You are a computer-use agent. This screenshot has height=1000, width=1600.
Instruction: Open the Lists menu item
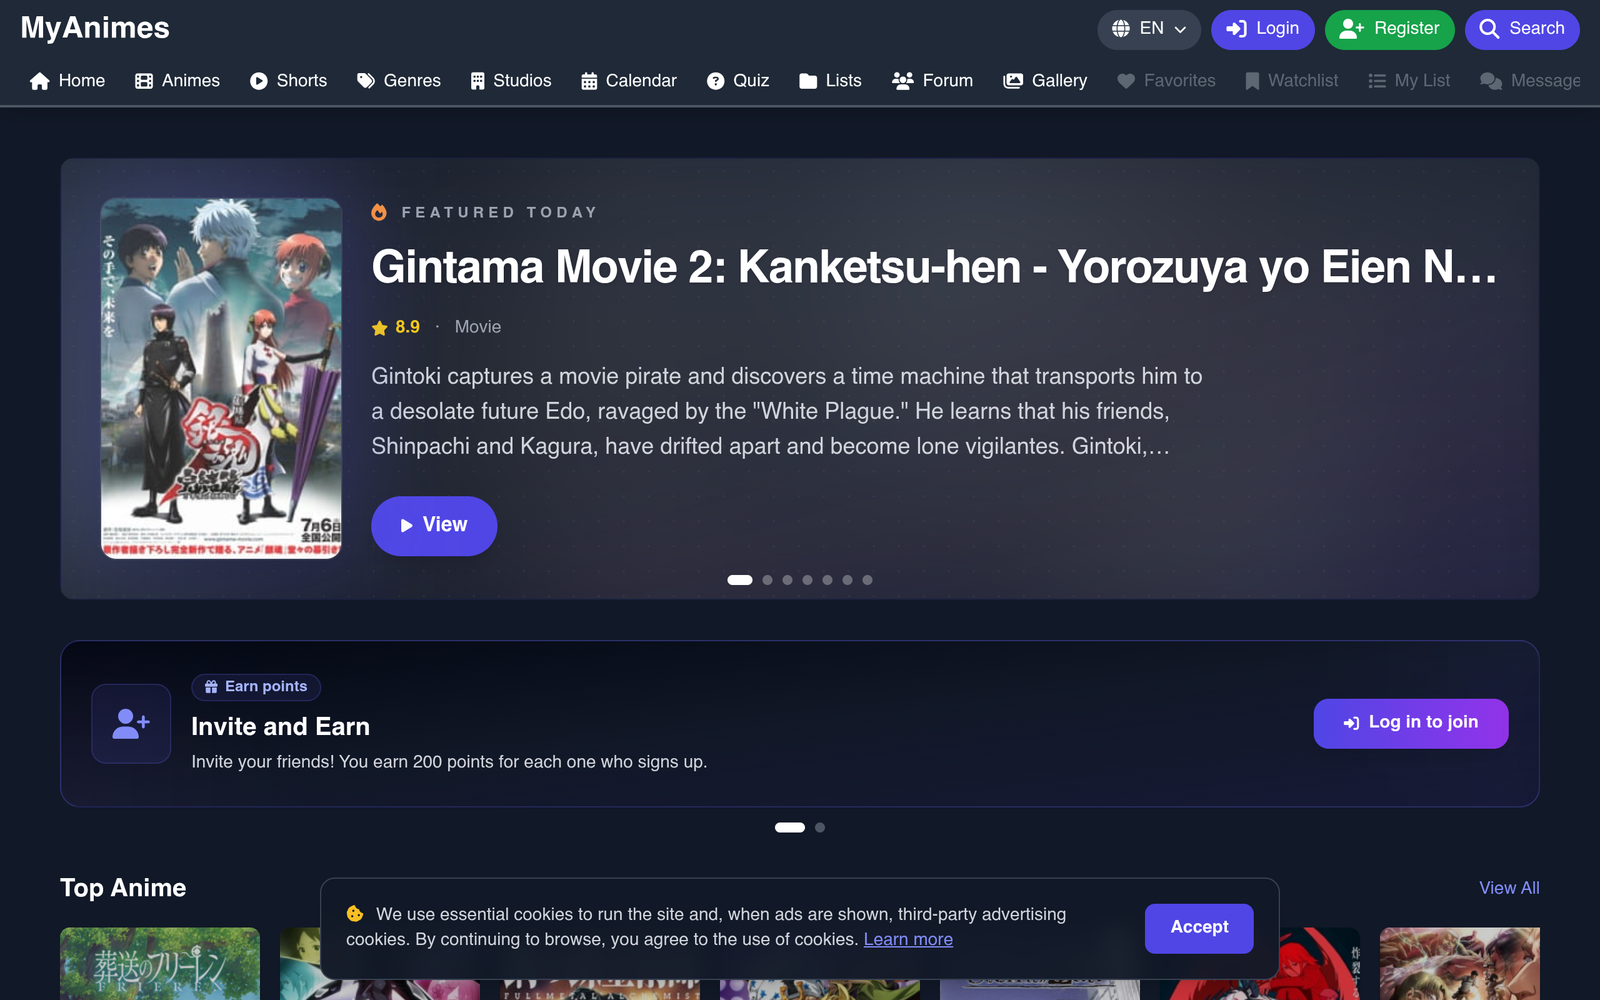(830, 81)
